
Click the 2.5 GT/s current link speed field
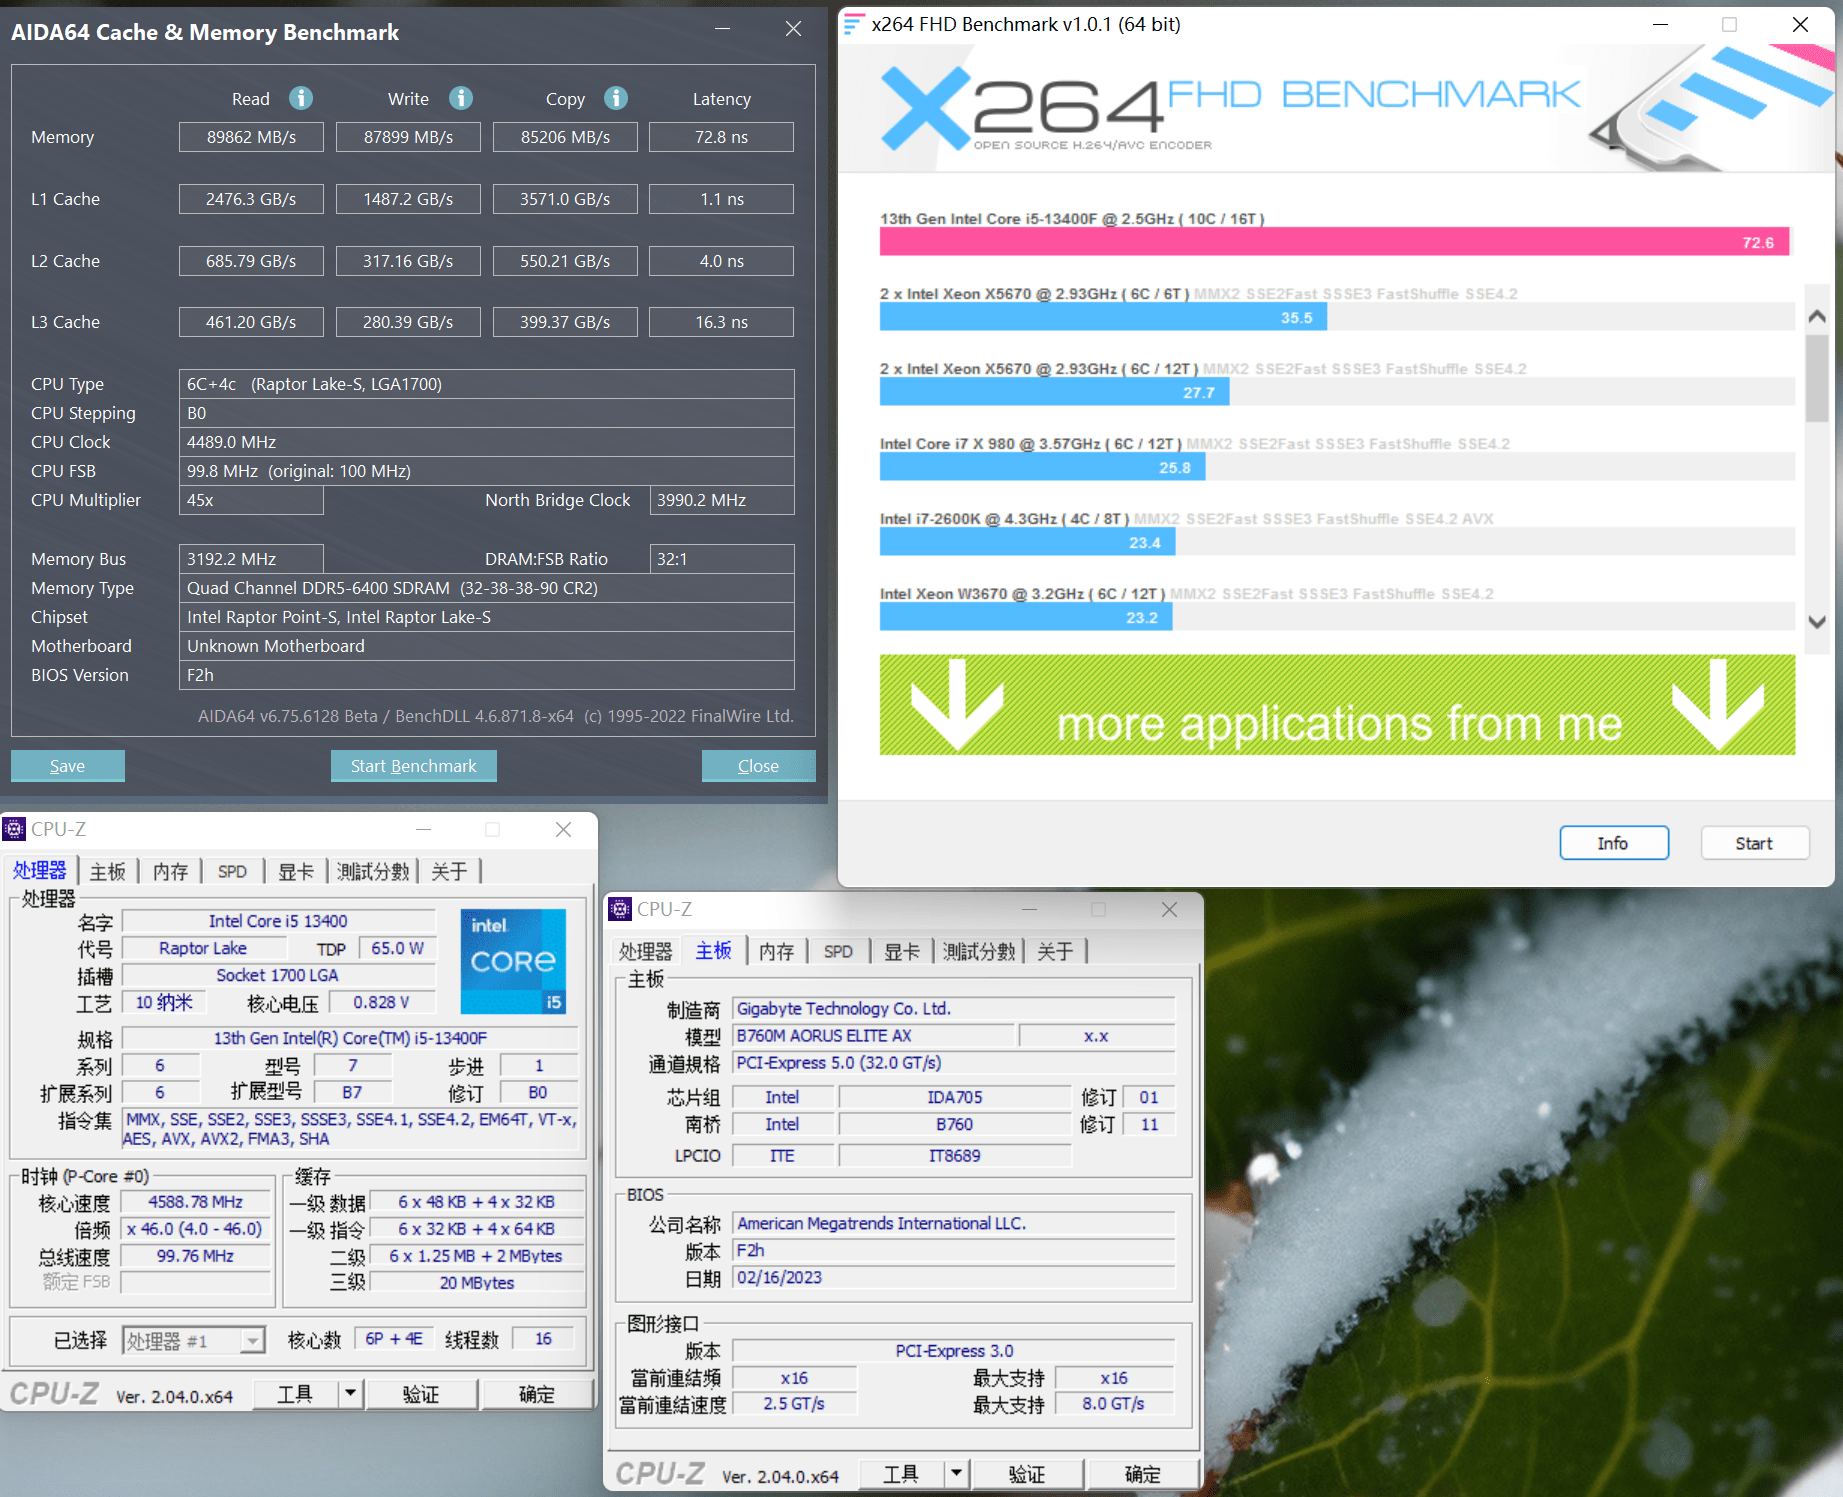click(794, 1404)
